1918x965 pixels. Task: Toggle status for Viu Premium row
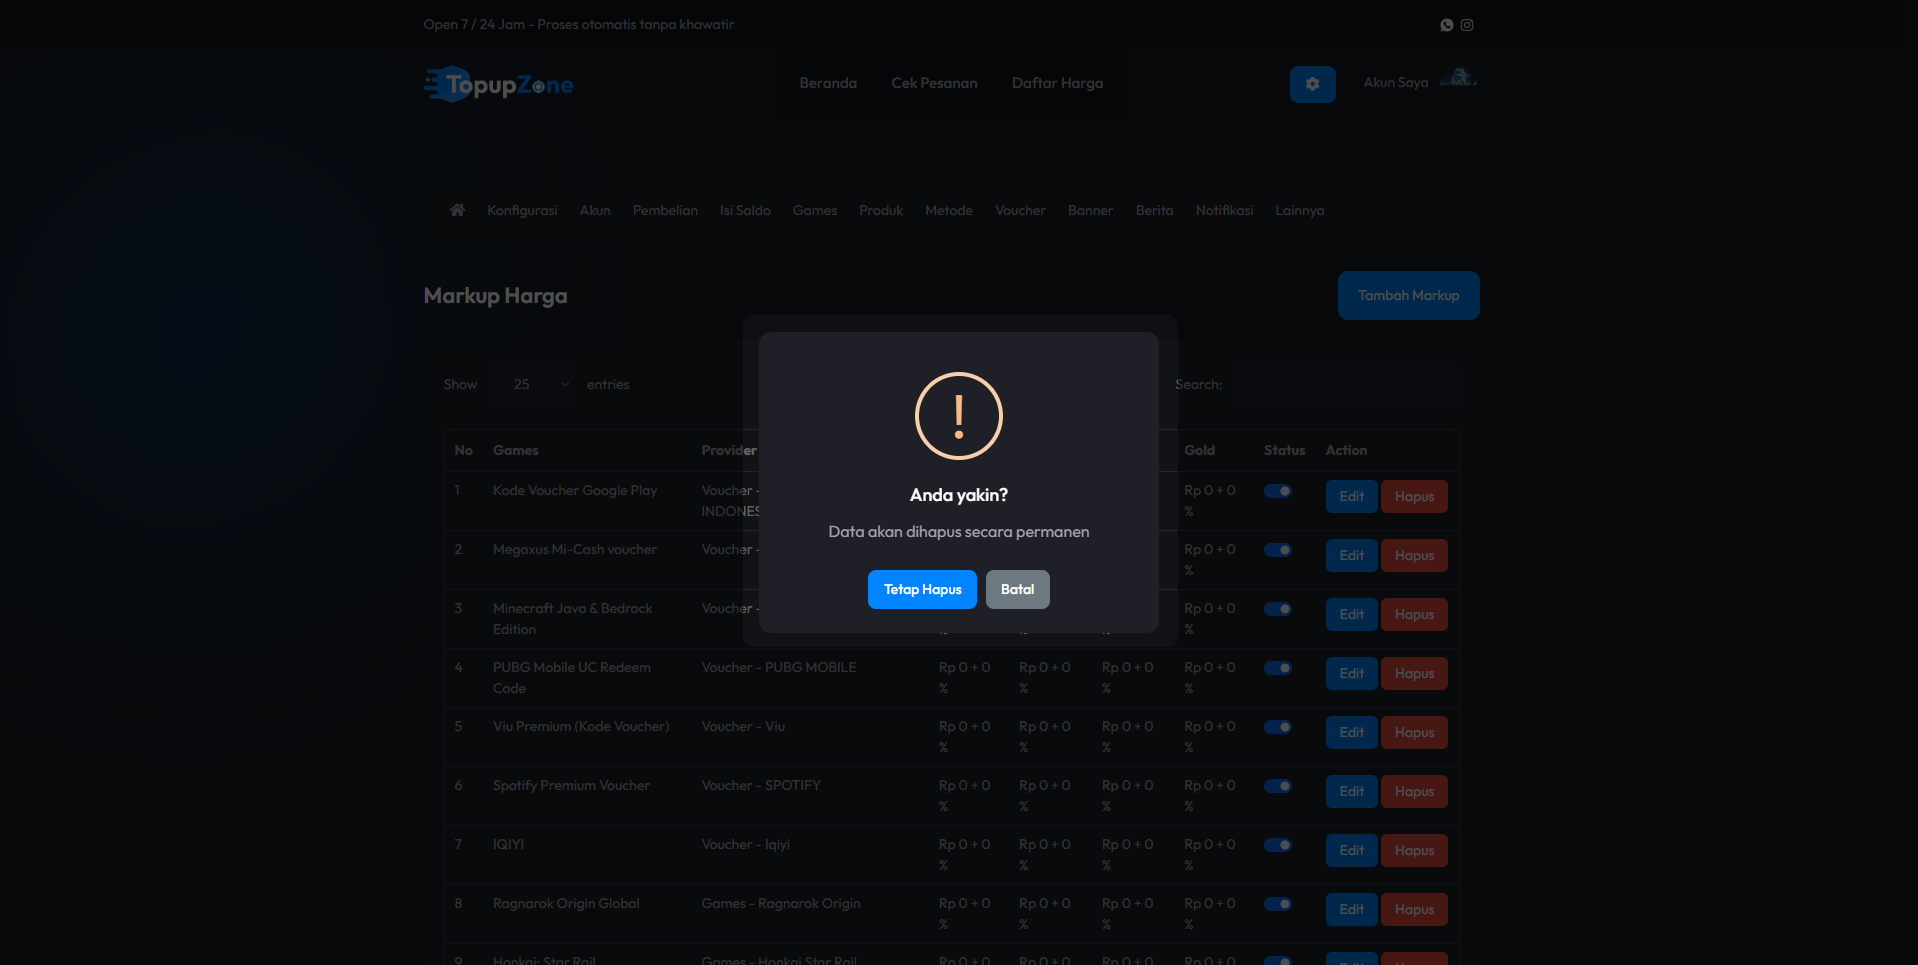pyautogui.click(x=1278, y=727)
